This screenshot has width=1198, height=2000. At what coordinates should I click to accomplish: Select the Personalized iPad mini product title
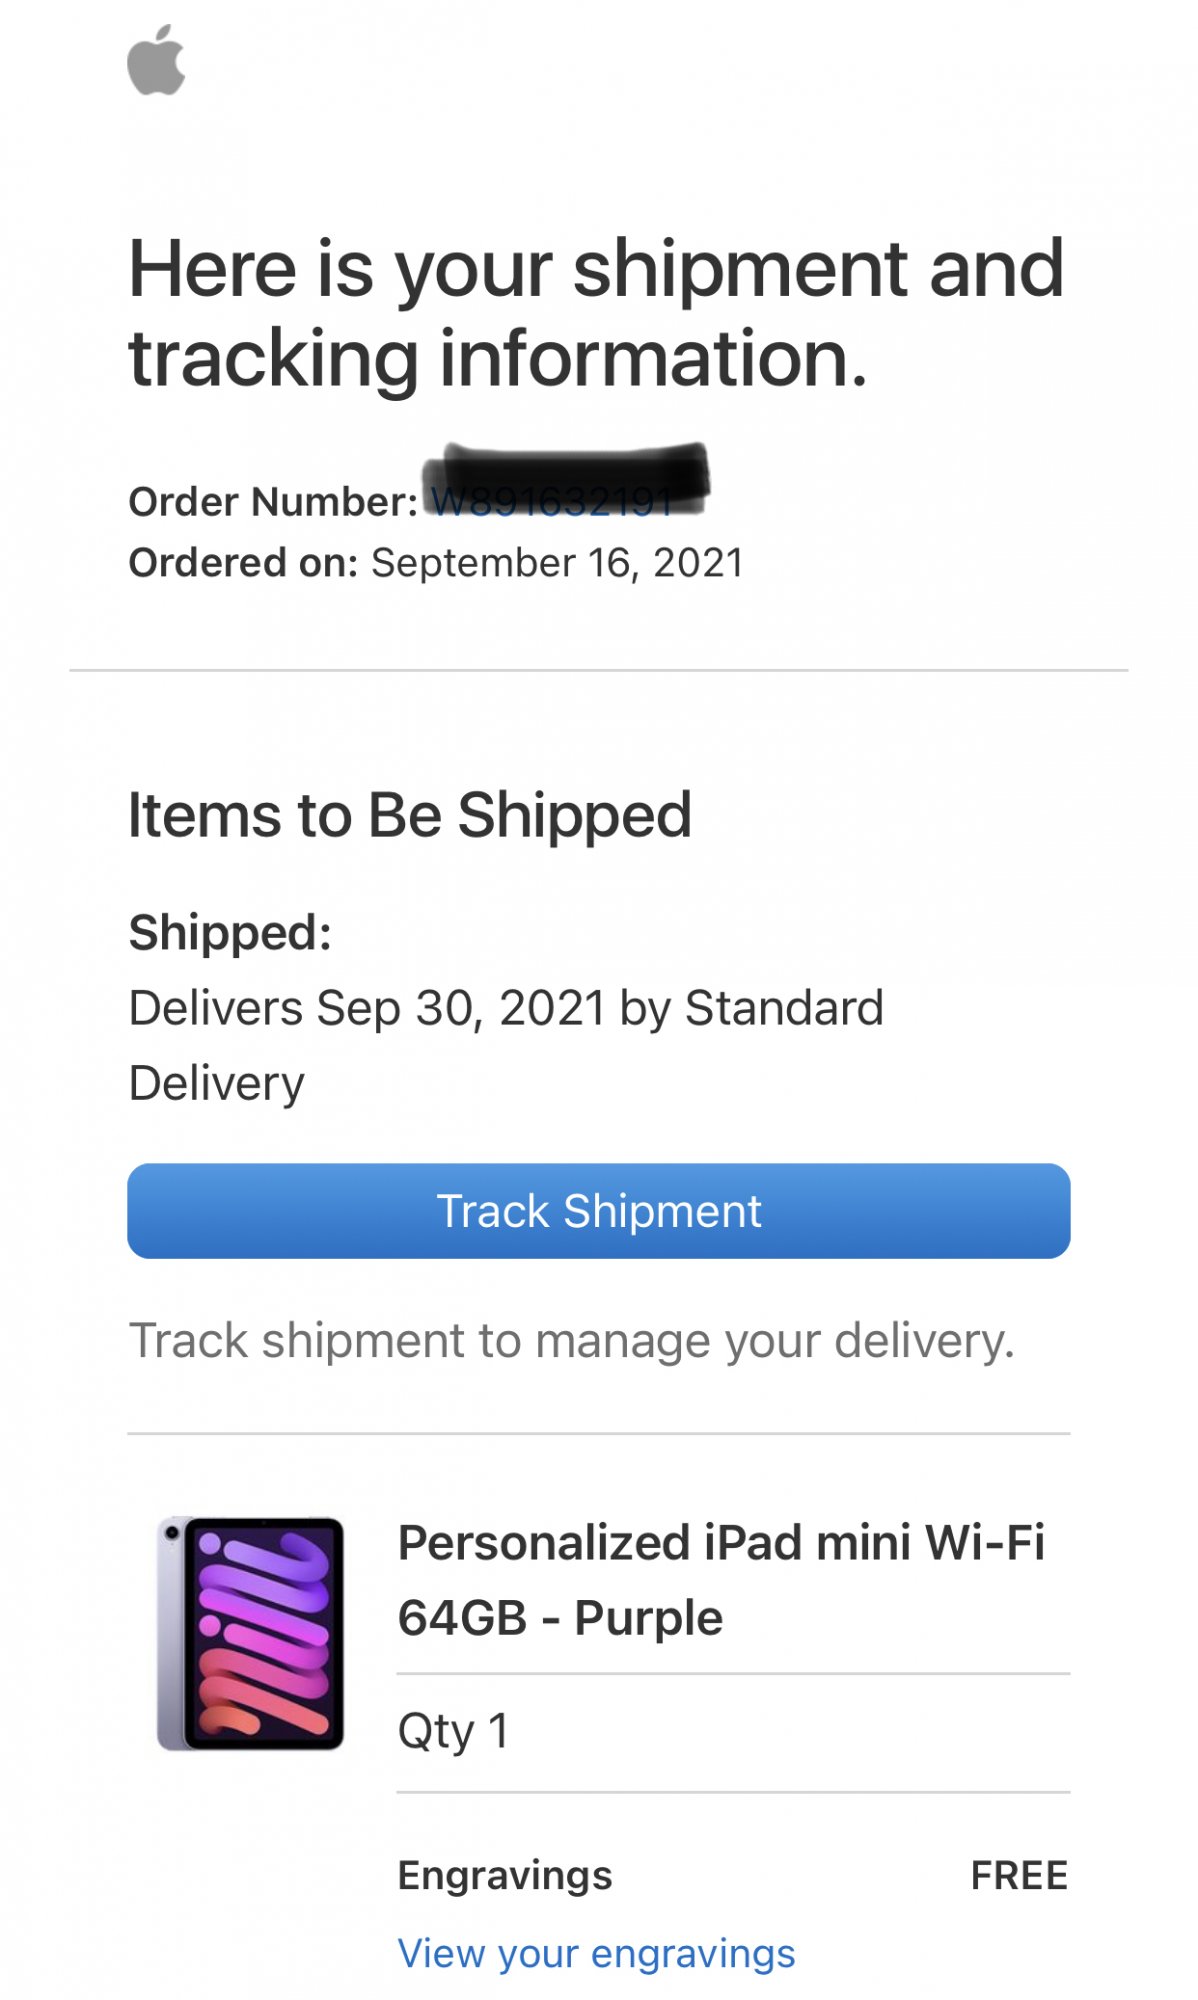[720, 1542]
